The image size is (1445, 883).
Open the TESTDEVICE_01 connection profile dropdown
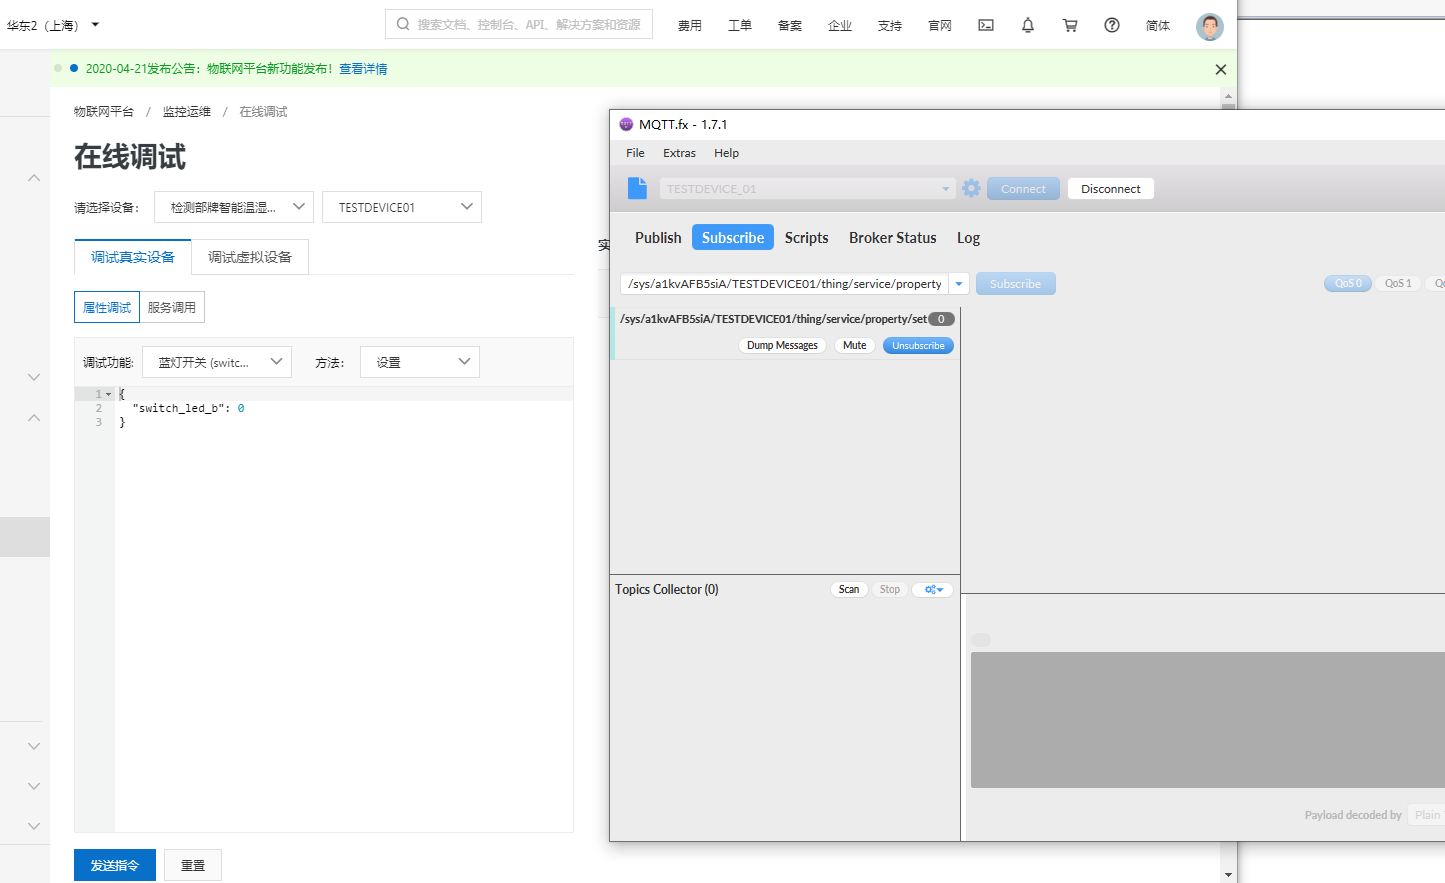point(807,188)
